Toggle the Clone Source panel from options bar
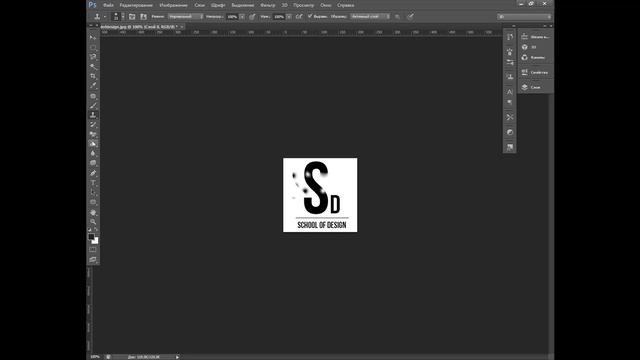 (143, 16)
